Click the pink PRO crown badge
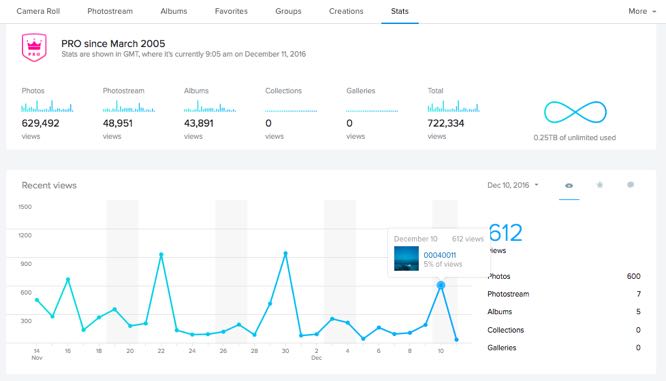The width and height of the screenshot is (666, 381). coord(34,47)
